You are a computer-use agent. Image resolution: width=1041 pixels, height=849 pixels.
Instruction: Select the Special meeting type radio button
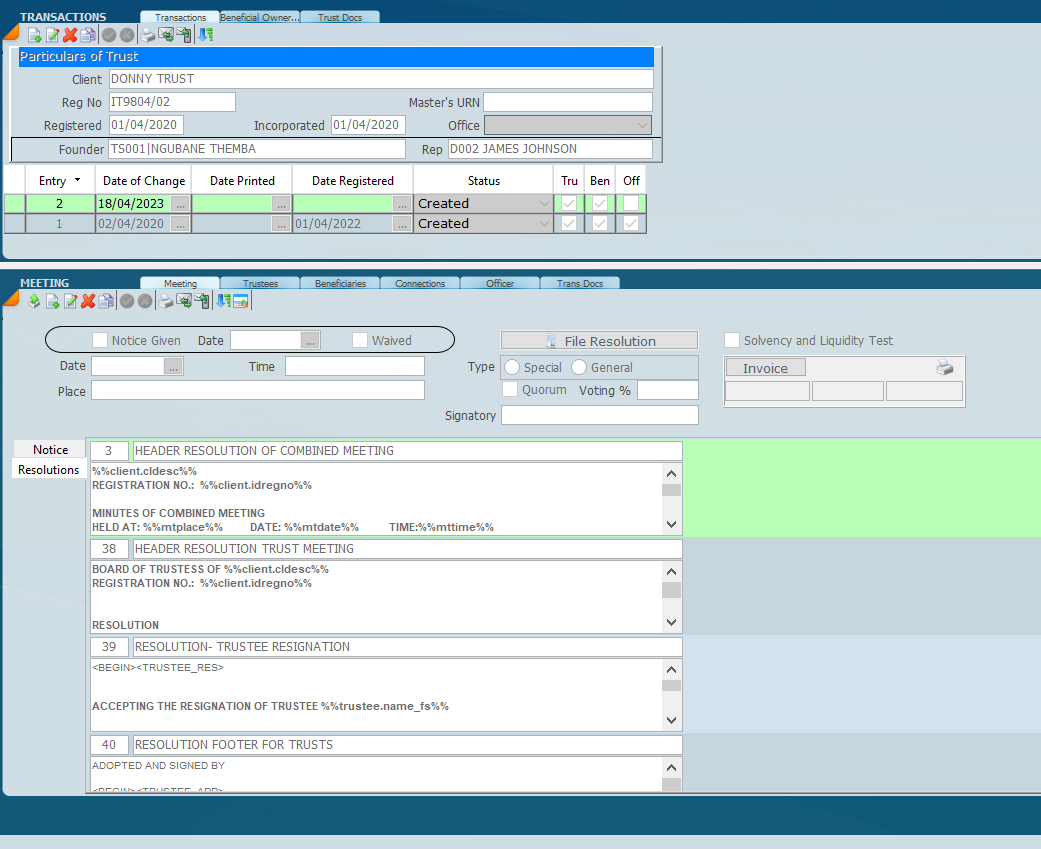coord(512,368)
